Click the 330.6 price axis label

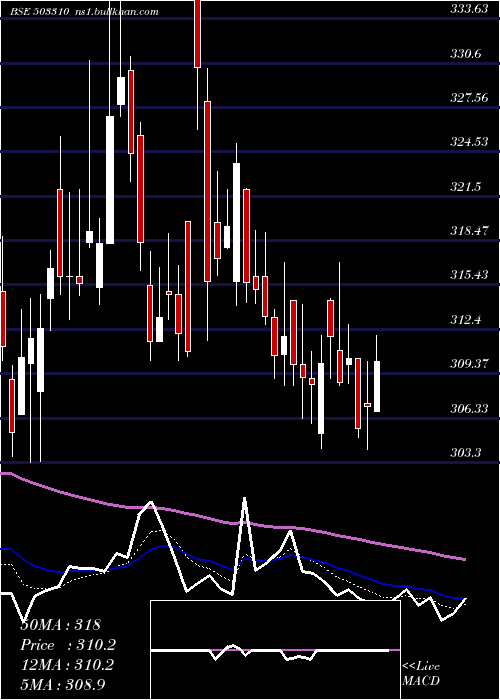pyautogui.click(x=466, y=54)
